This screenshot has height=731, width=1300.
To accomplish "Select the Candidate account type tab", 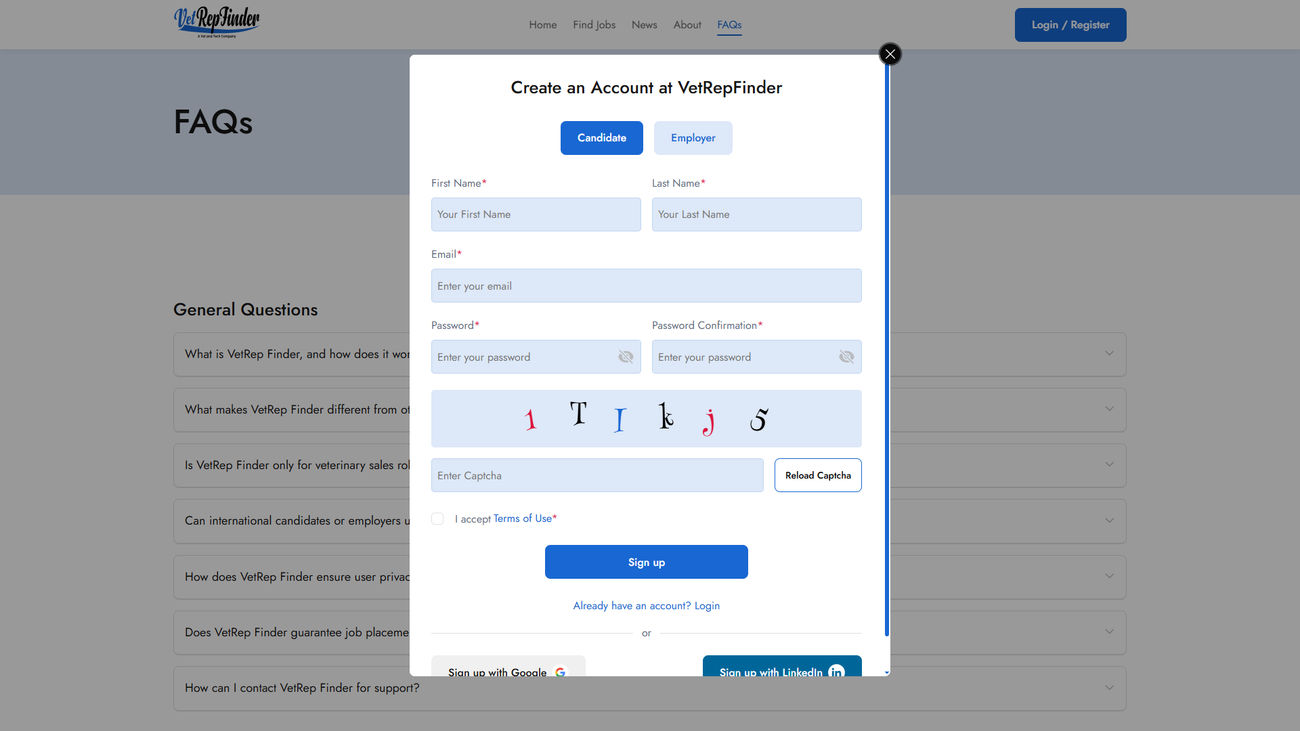I will coord(602,138).
